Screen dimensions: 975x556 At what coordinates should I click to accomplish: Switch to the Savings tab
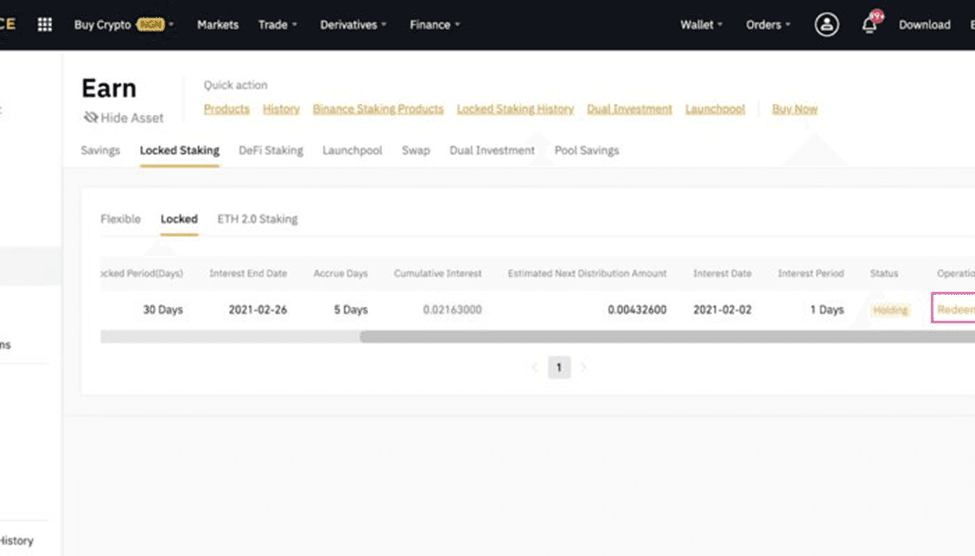point(100,151)
